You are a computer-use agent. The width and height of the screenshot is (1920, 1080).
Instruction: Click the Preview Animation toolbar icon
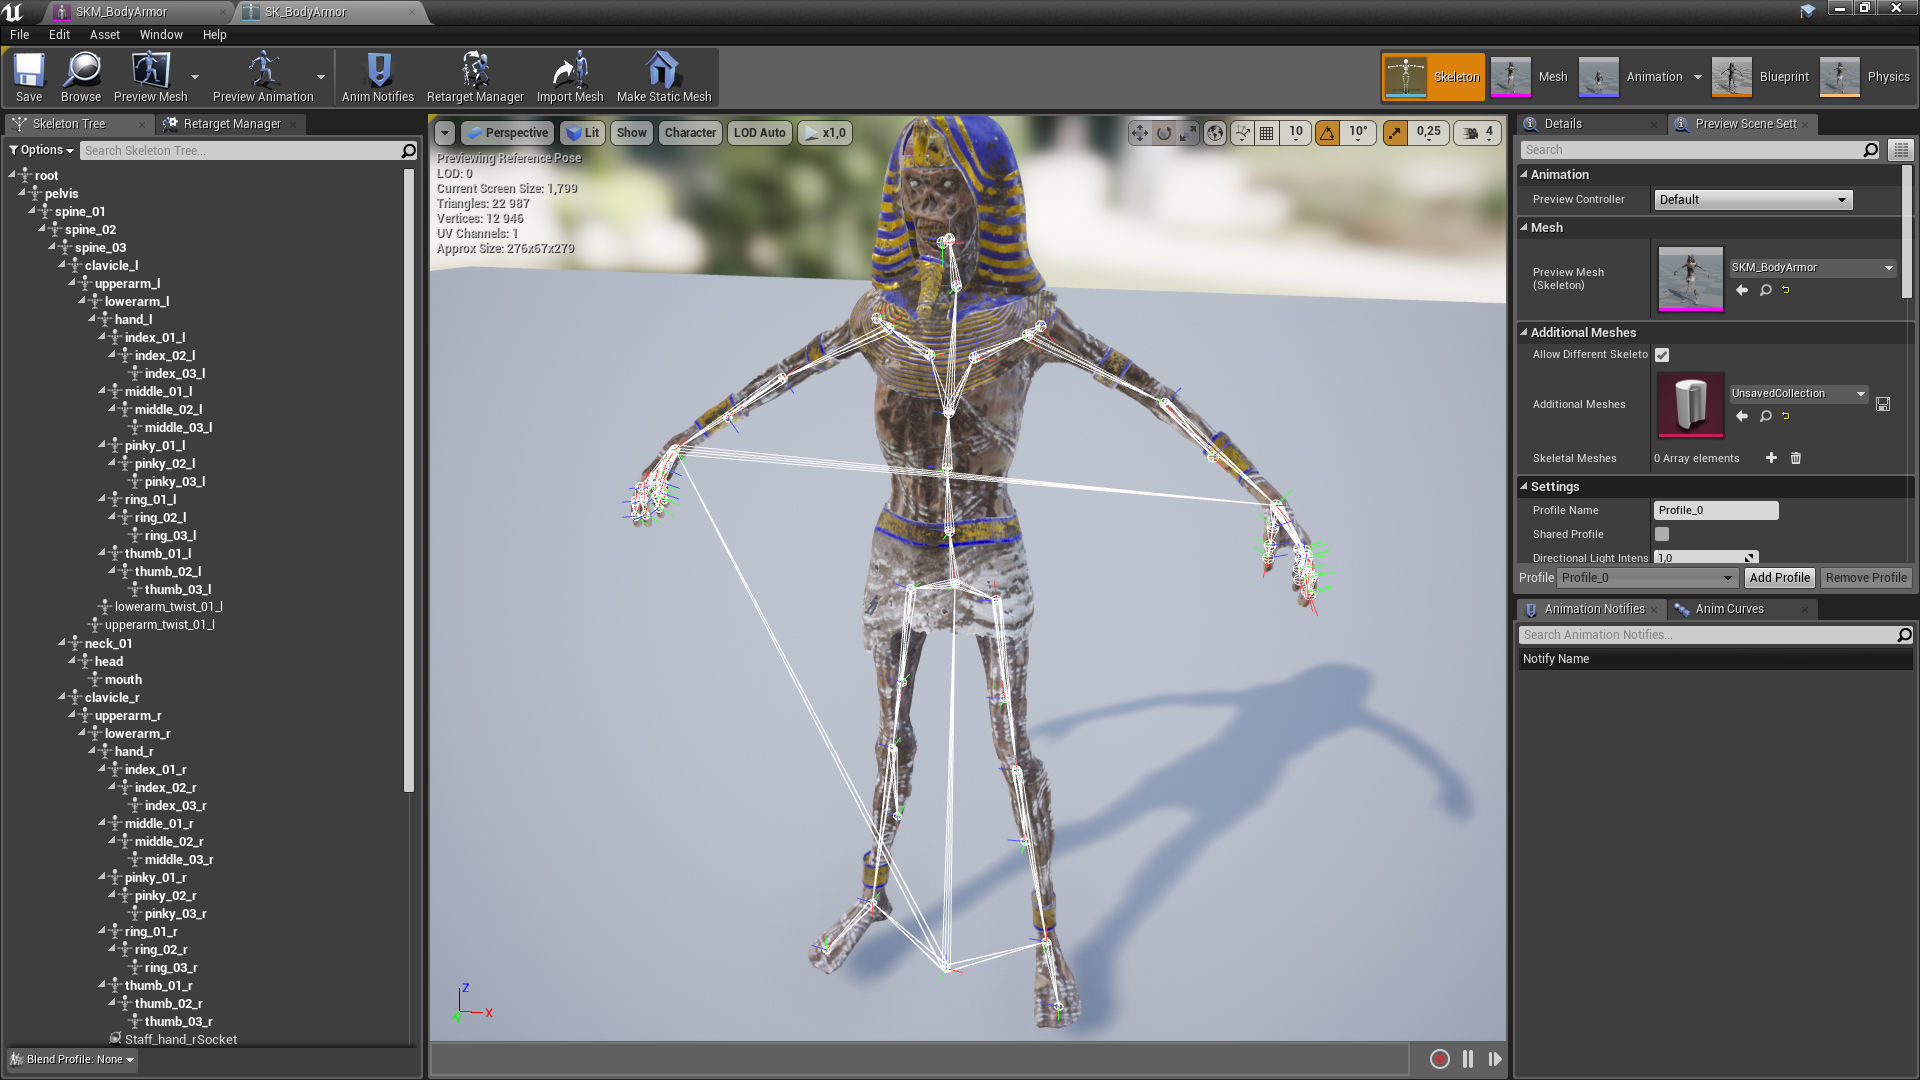pos(263,77)
